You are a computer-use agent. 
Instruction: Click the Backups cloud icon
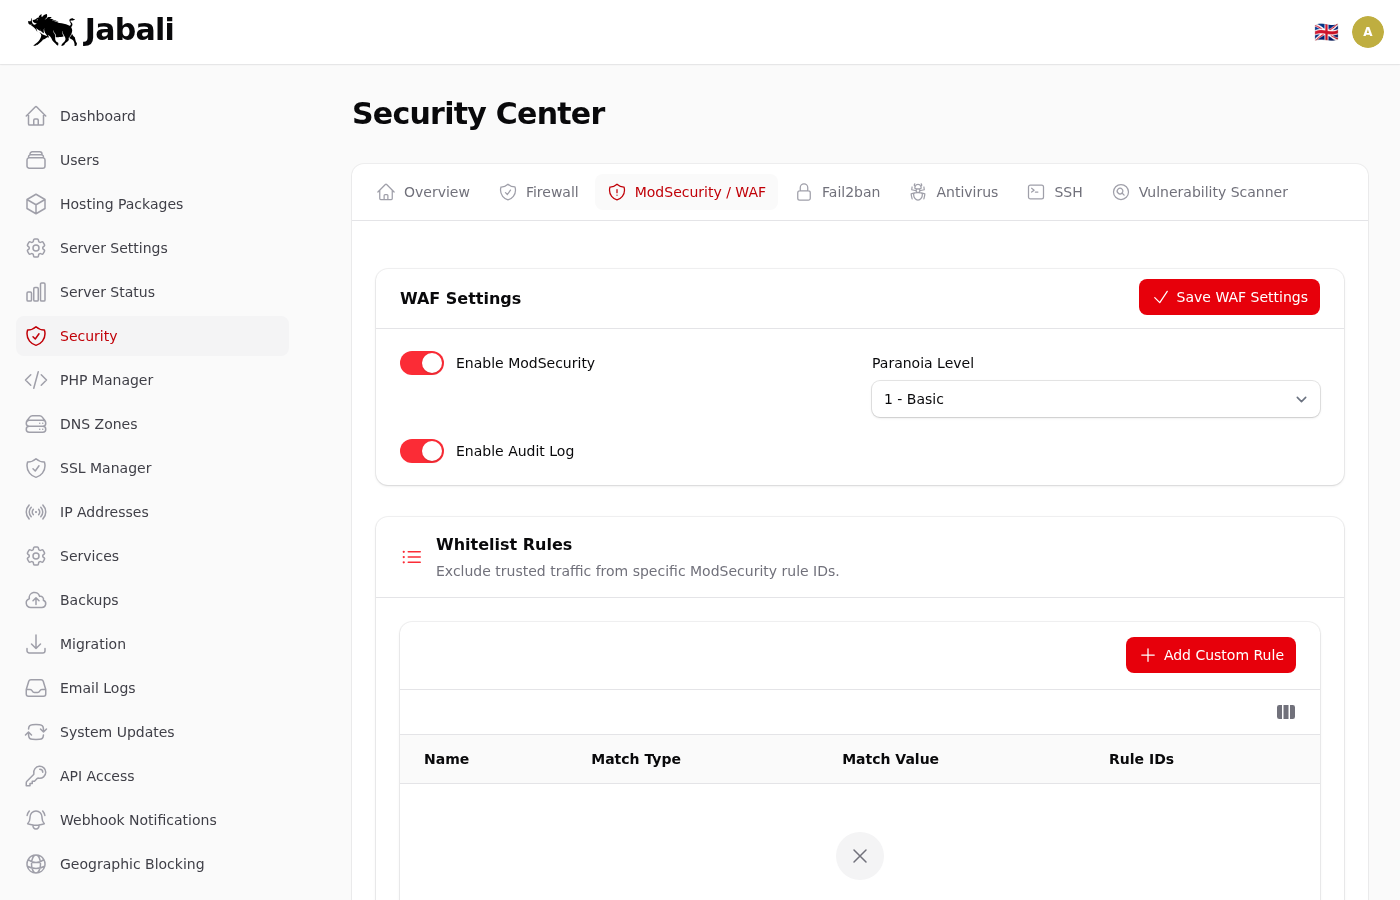(x=36, y=600)
